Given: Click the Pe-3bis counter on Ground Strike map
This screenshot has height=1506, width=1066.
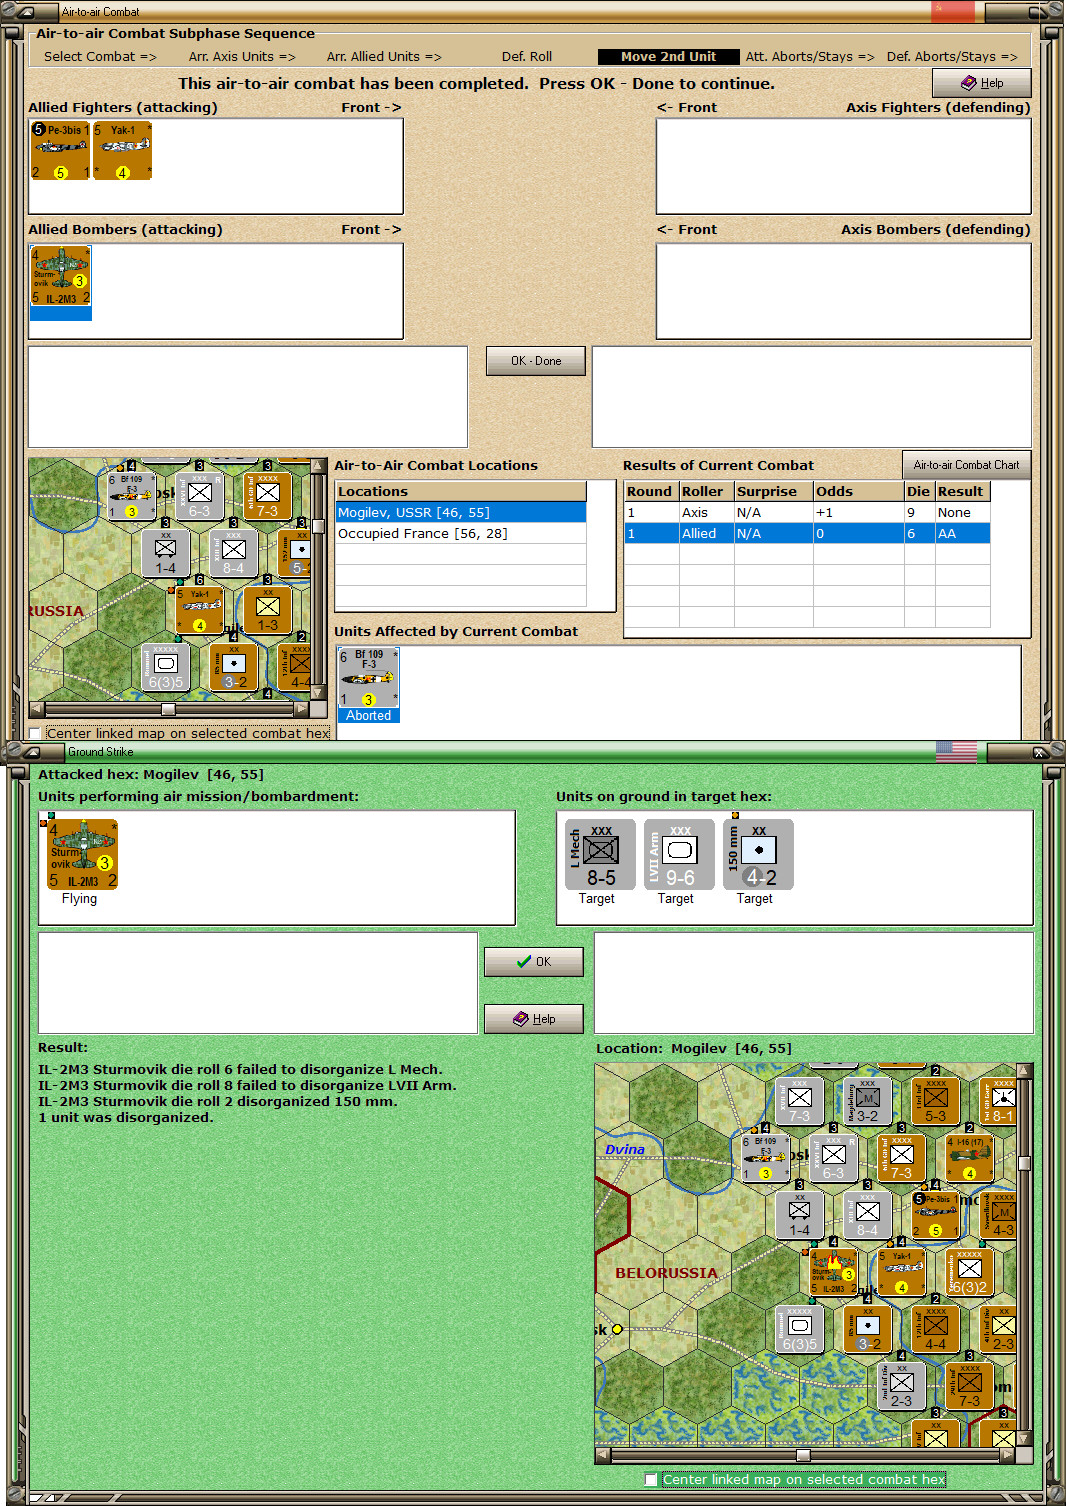Looking at the screenshot, I should pyautogui.click(x=935, y=1215).
